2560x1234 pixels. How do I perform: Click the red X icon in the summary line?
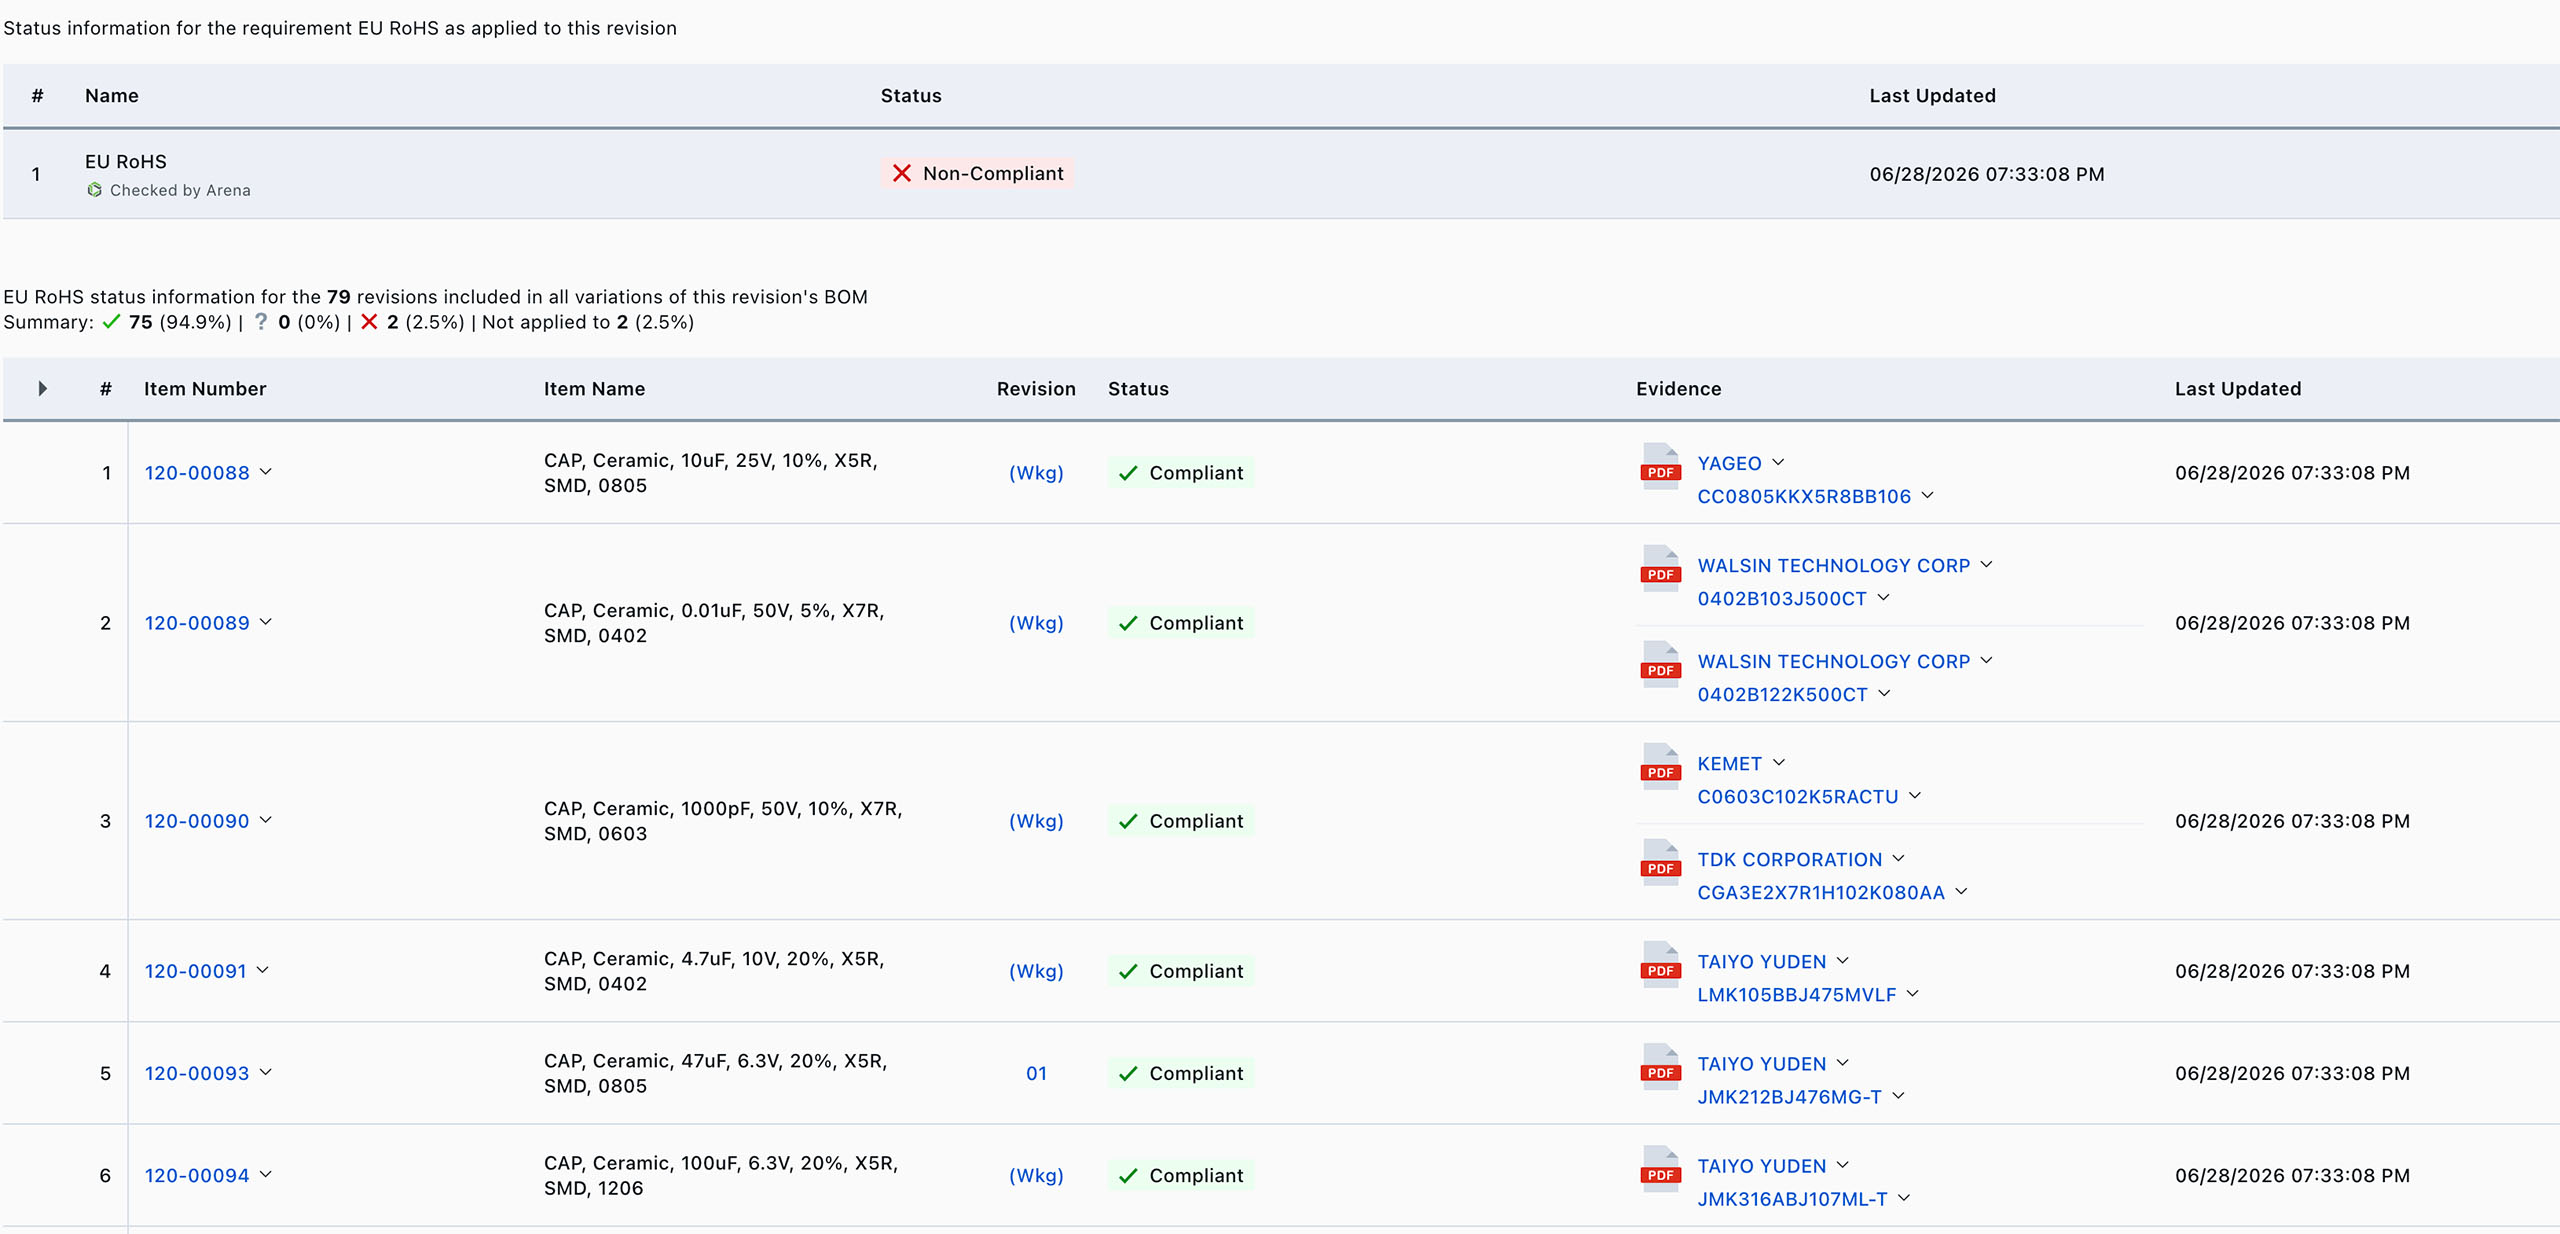[369, 322]
